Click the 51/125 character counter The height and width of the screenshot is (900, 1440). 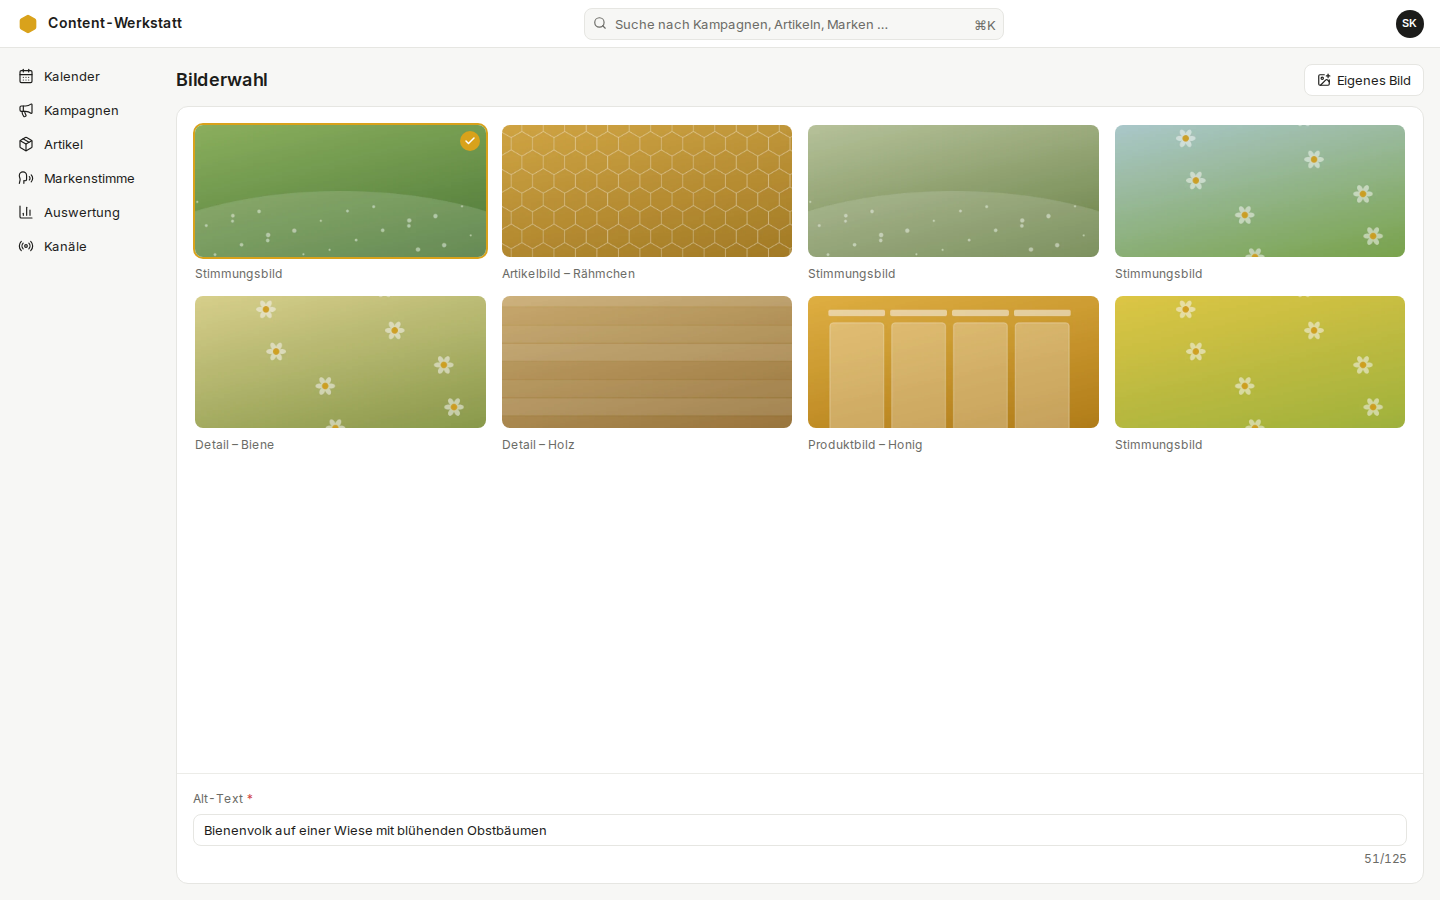pyautogui.click(x=1385, y=859)
